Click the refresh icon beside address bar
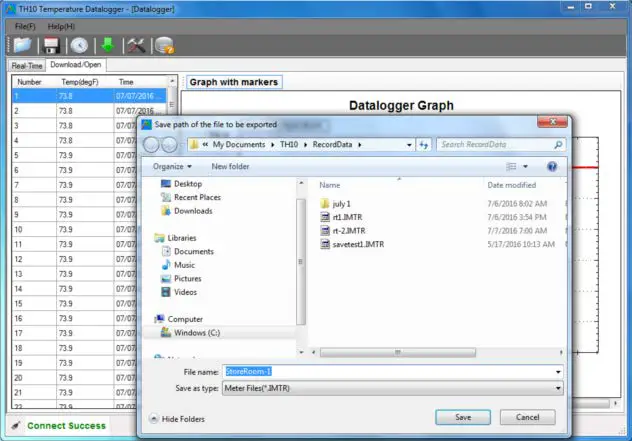 tap(424, 145)
